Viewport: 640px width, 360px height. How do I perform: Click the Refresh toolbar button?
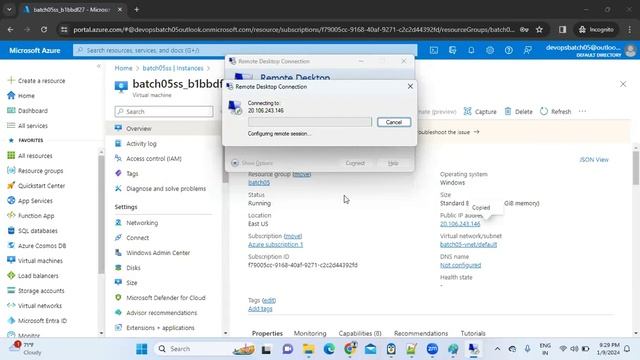pos(556,111)
